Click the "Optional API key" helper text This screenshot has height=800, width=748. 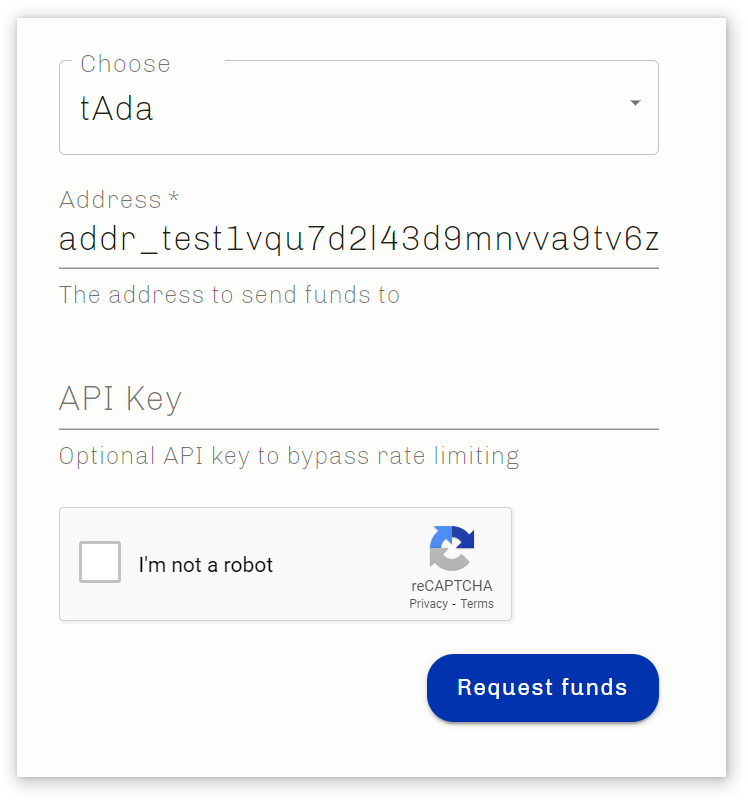(289, 457)
